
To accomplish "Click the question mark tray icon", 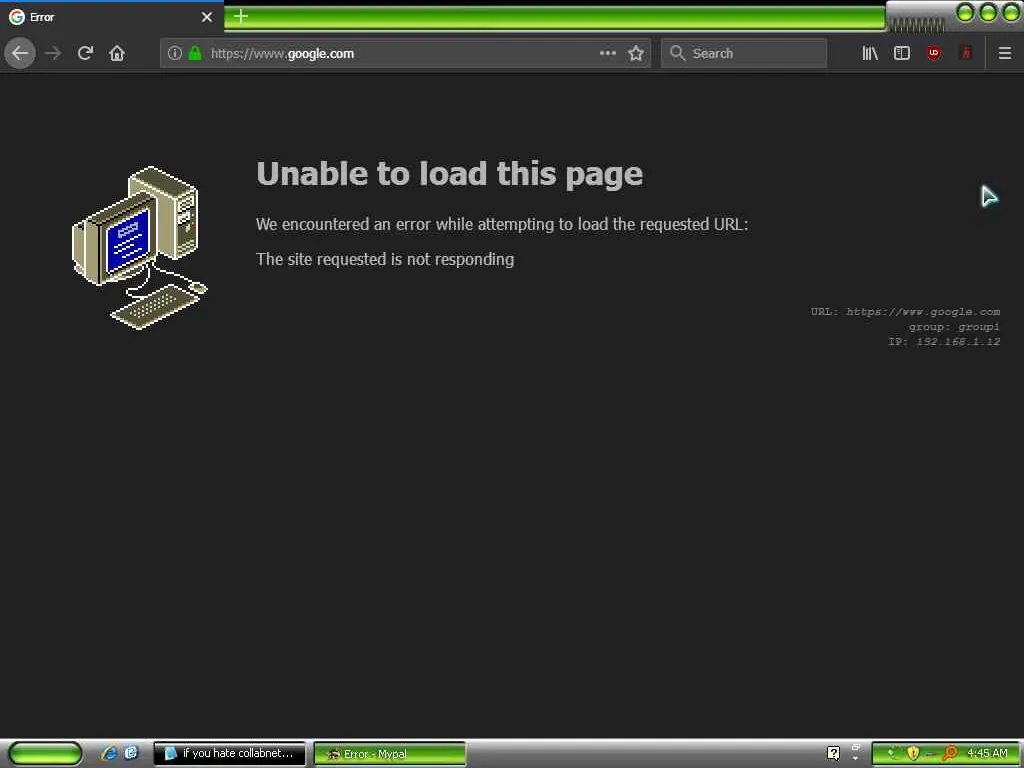I will click(833, 754).
